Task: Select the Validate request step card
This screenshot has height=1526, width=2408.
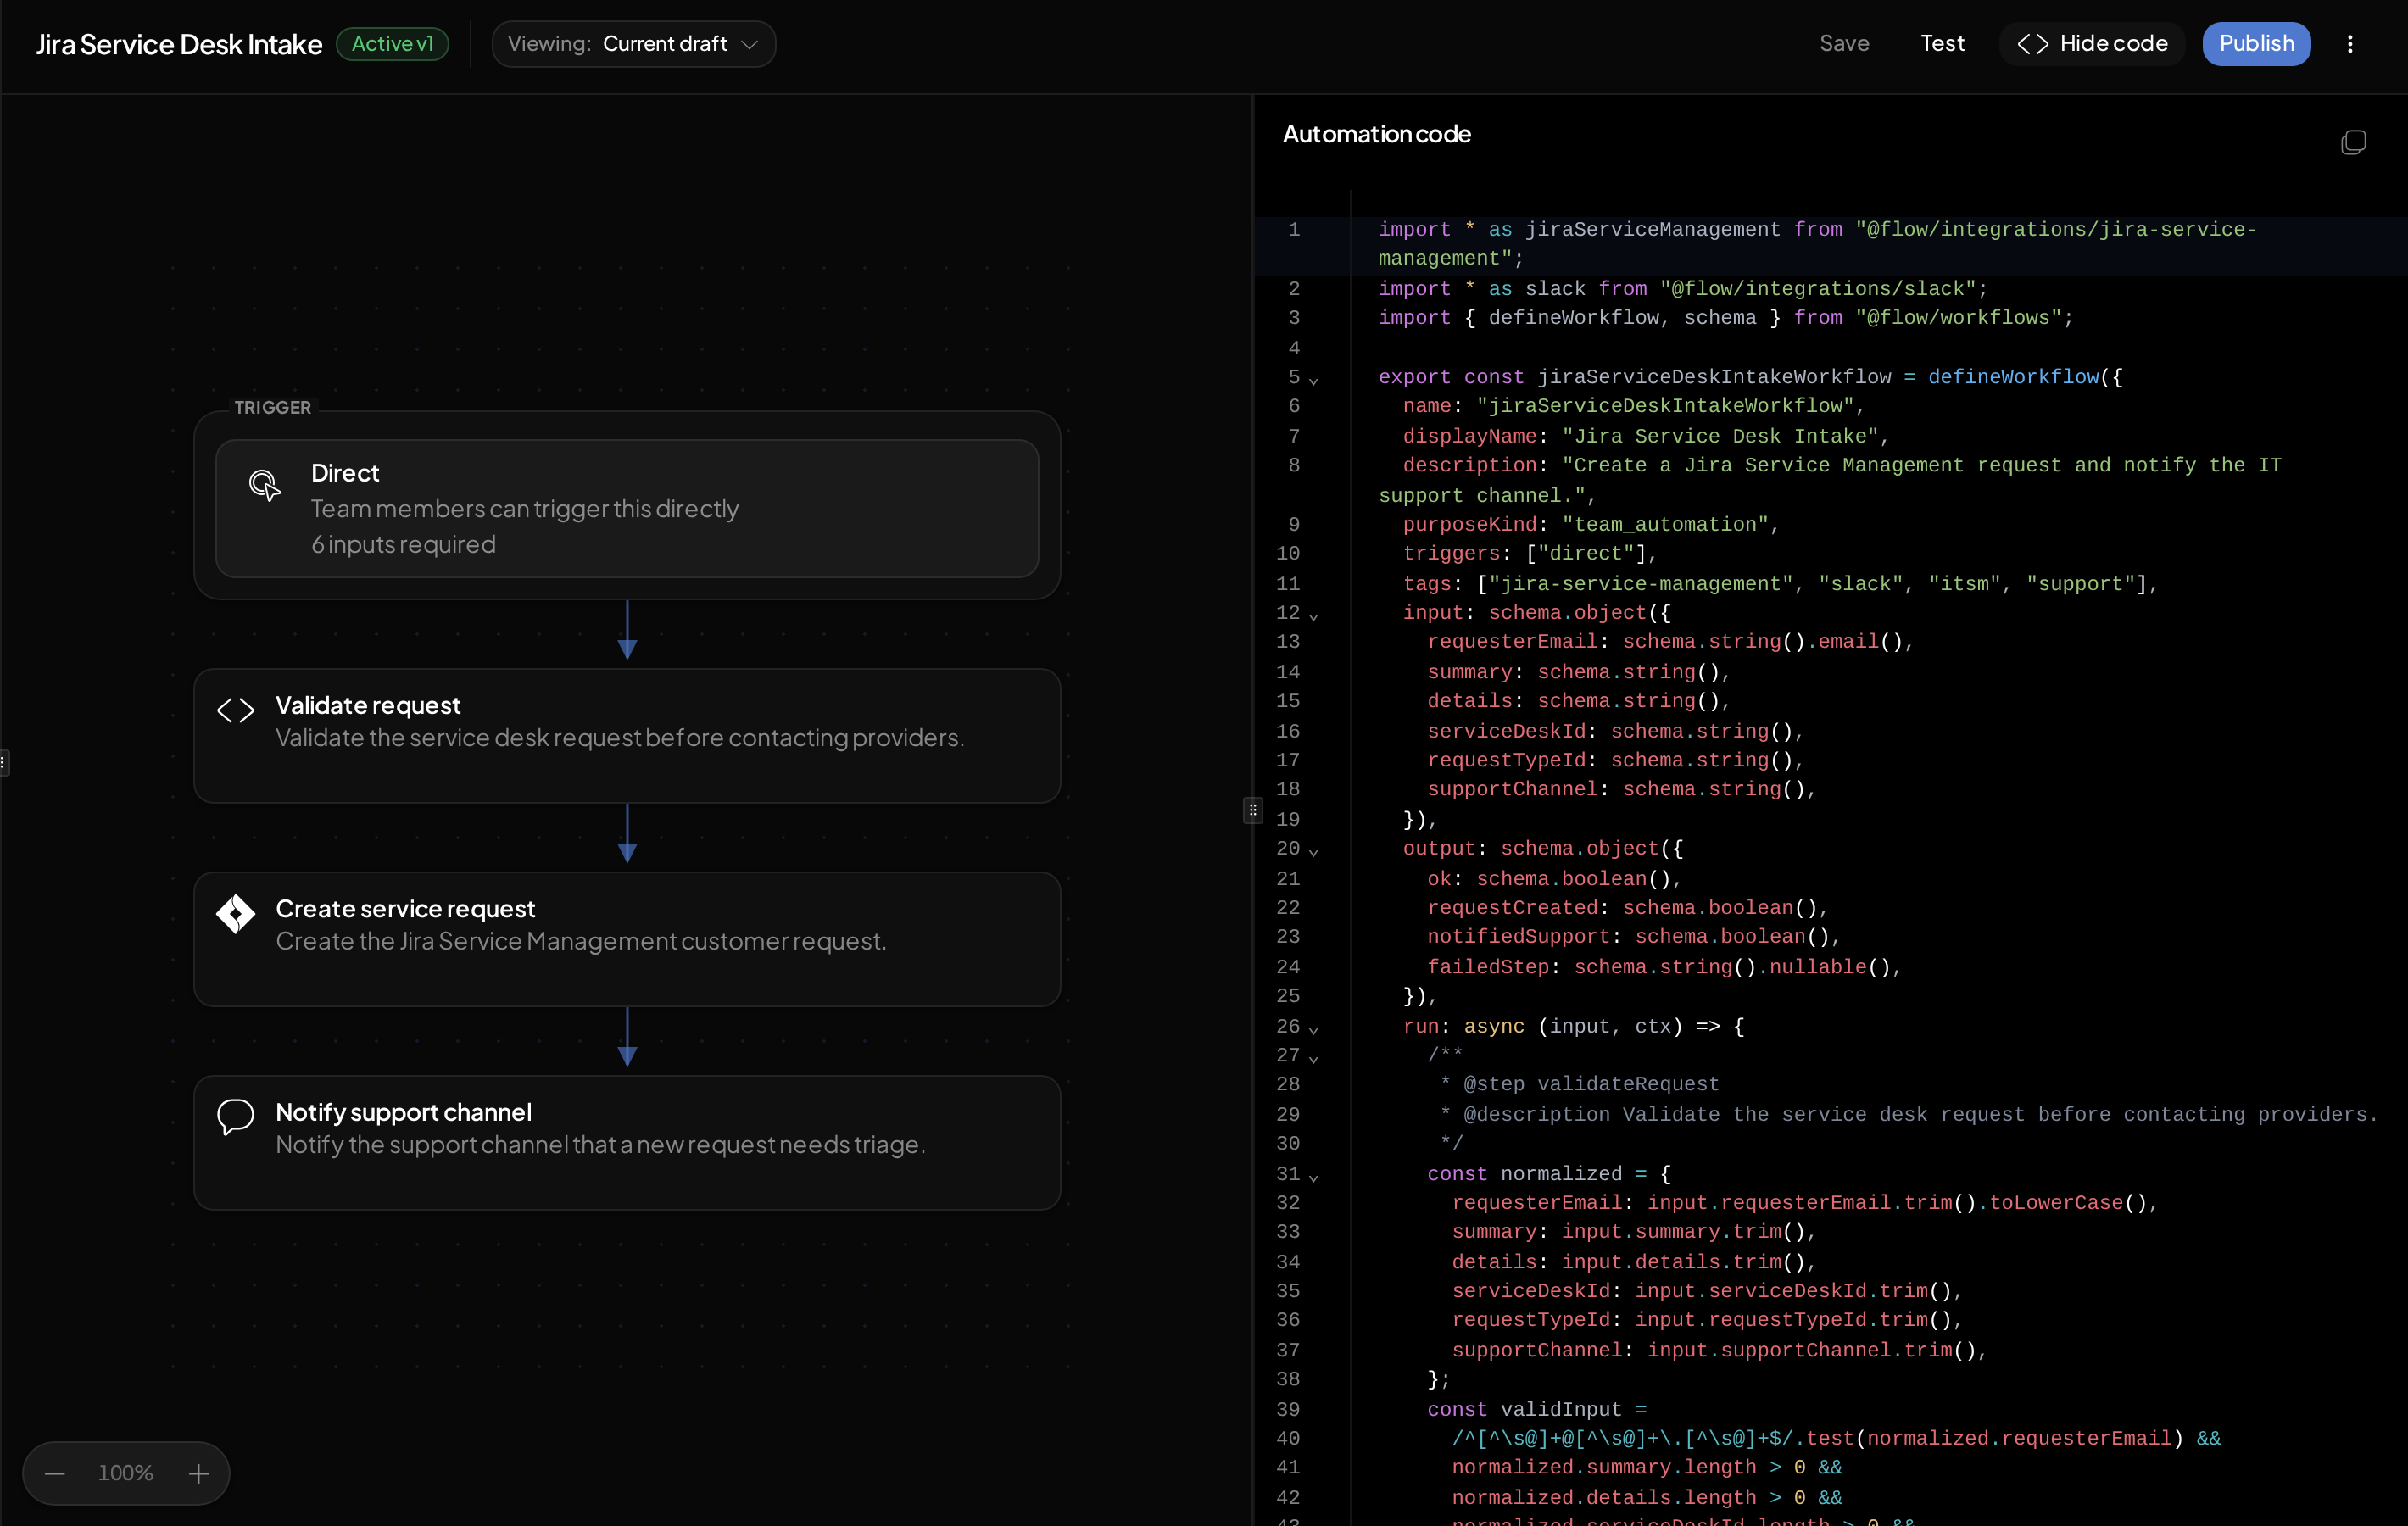Action: click(627, 735)
